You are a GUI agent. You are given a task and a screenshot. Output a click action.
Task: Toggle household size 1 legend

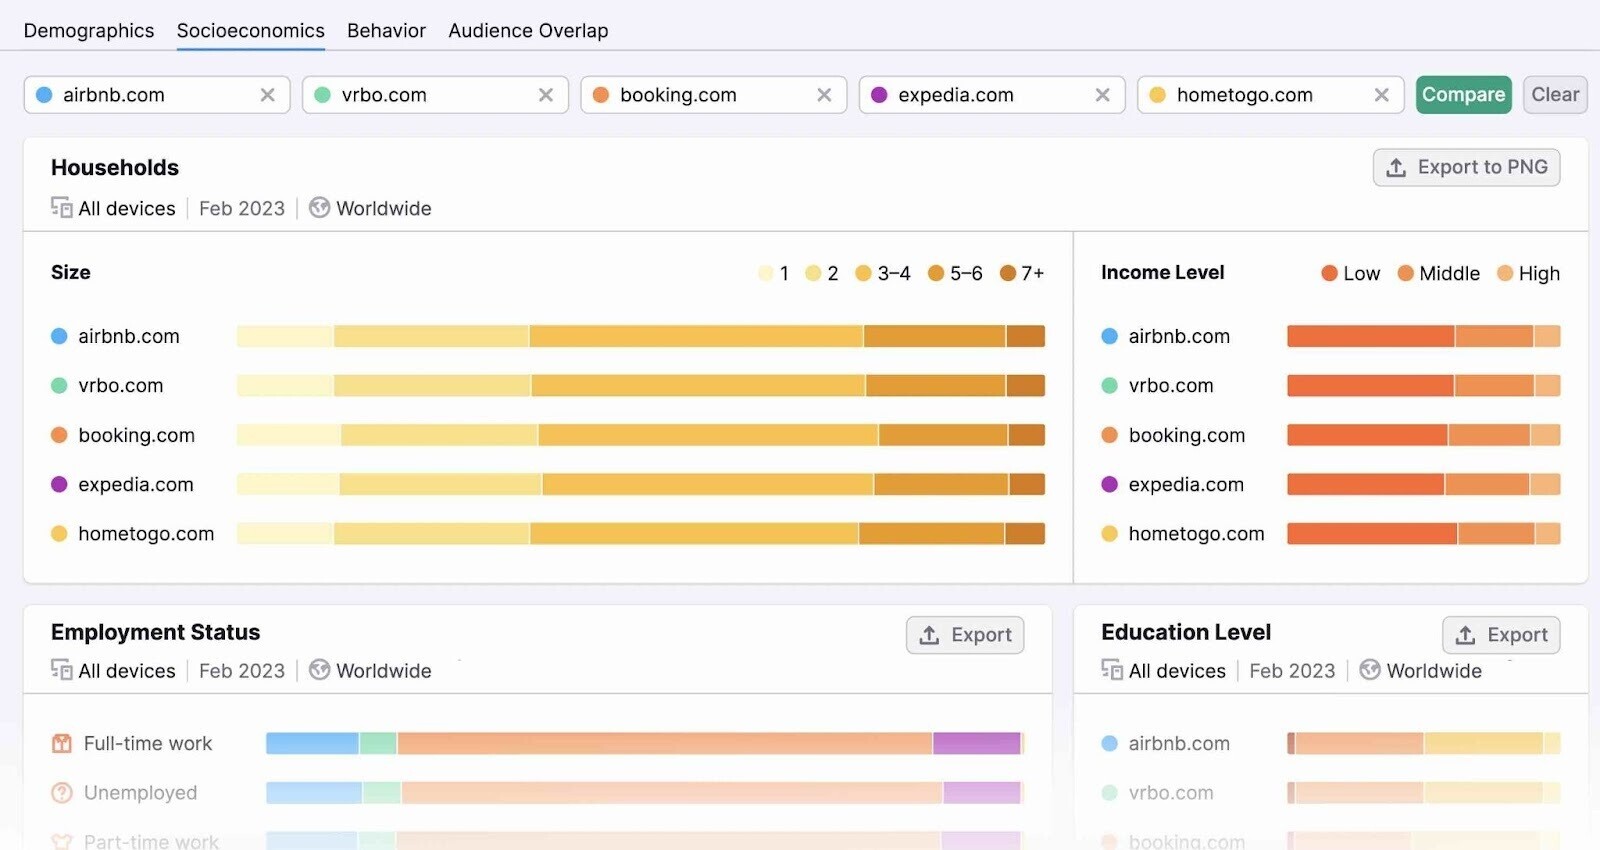pyautogui.click(x=774, y=273)
